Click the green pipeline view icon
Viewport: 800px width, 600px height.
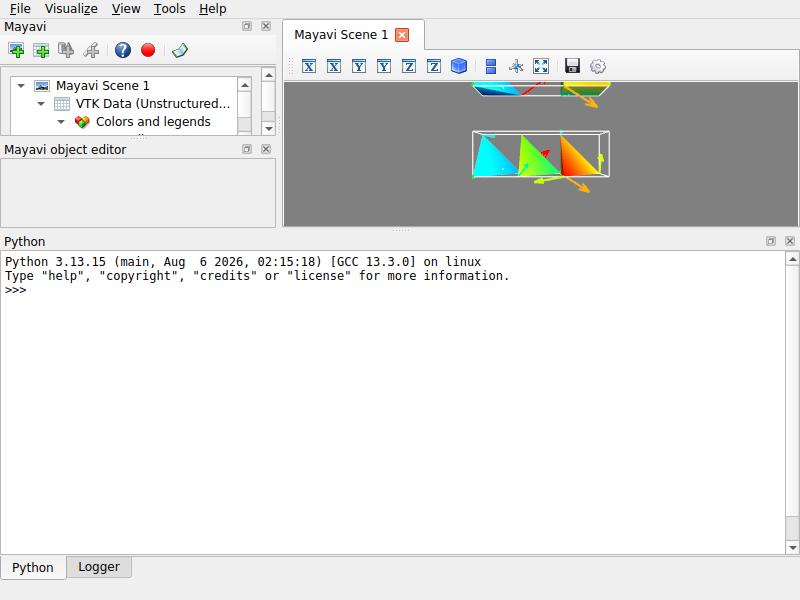180,50
